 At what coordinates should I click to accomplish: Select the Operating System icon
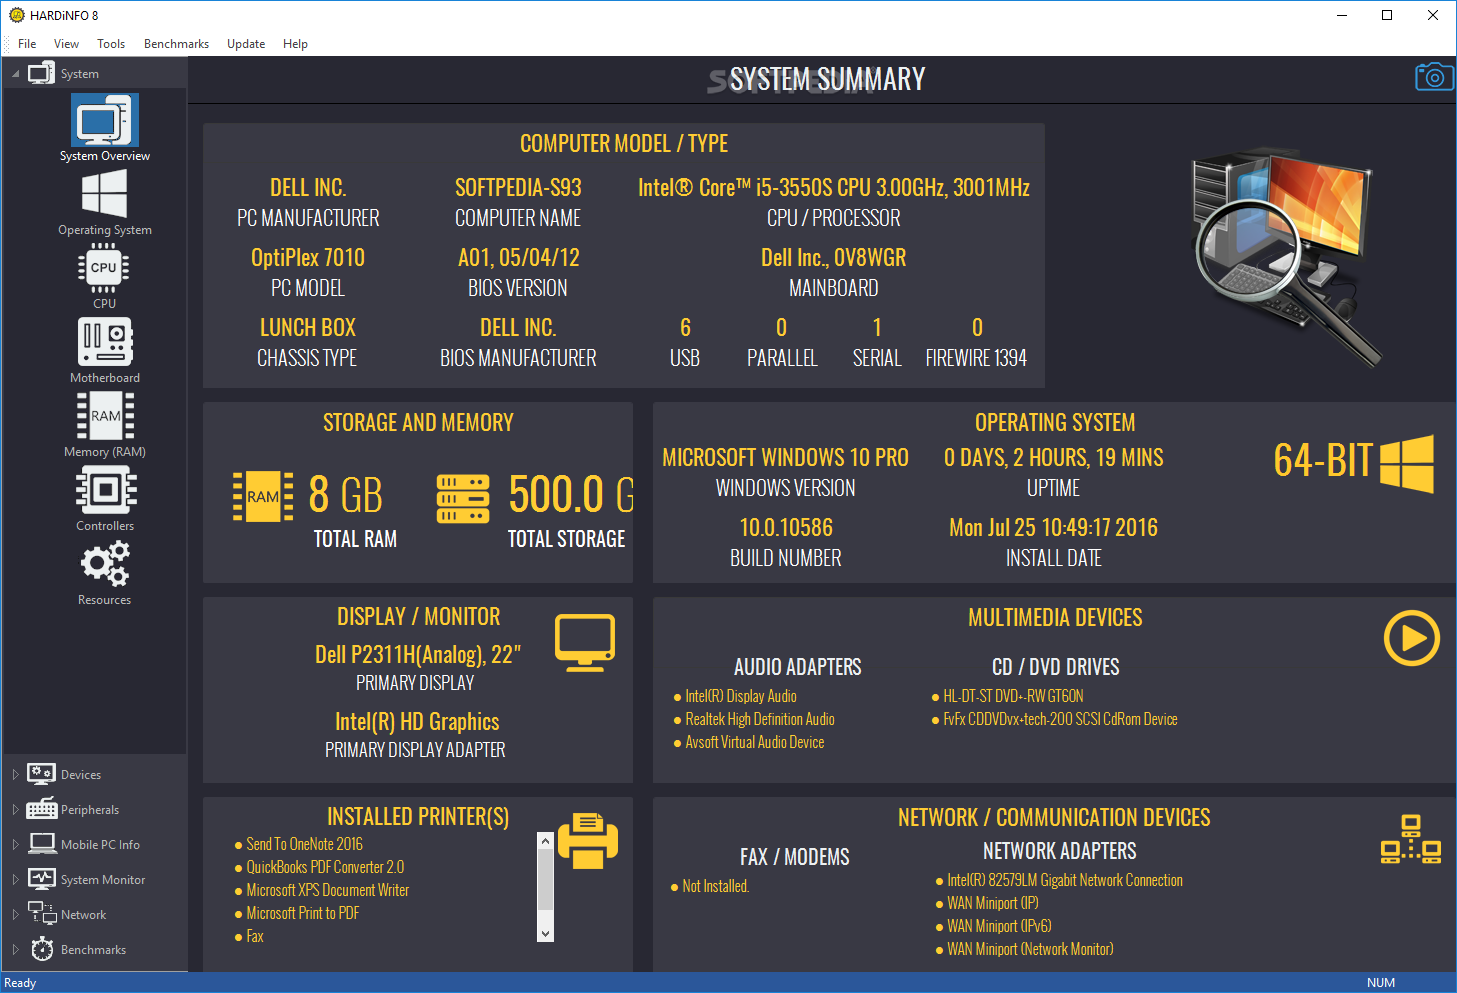point(105,193)
